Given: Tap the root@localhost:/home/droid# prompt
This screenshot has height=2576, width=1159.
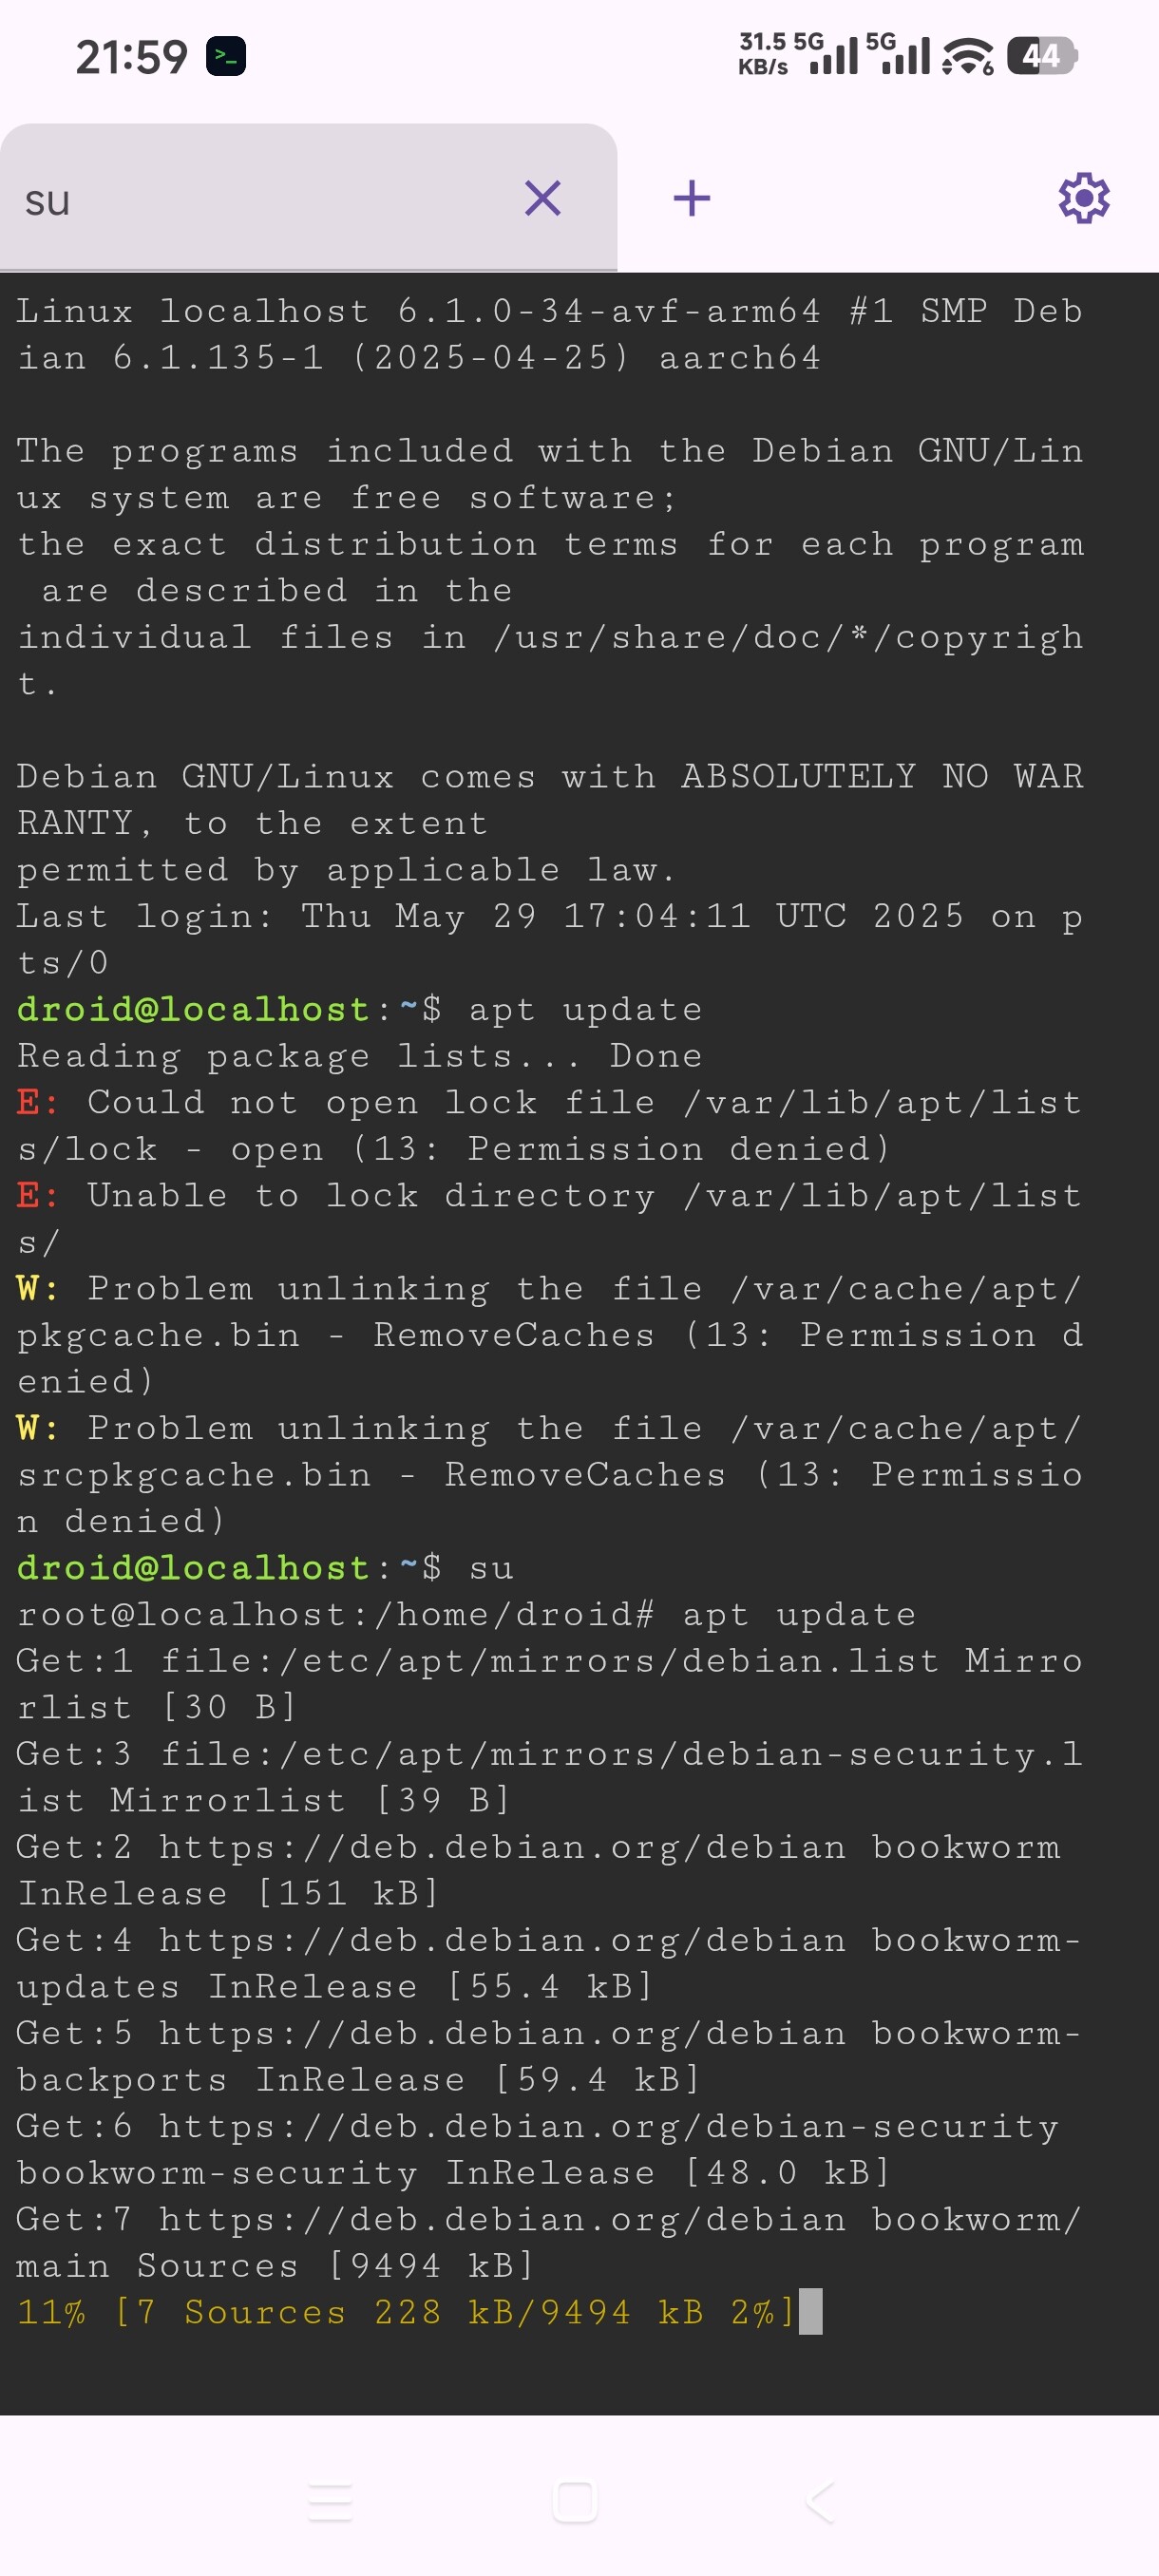Looking at the screenshot, I should [336, 1614].
